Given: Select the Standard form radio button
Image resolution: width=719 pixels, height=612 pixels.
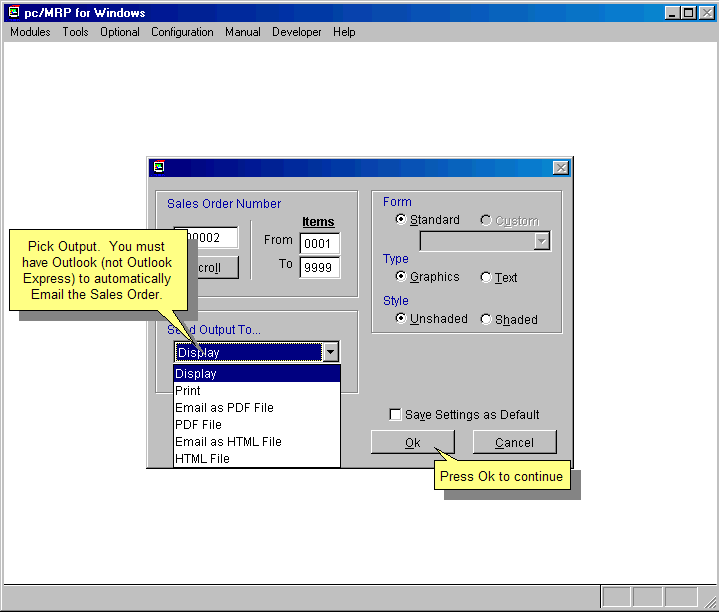Looking at the screenshot, I should coord(402,220).
